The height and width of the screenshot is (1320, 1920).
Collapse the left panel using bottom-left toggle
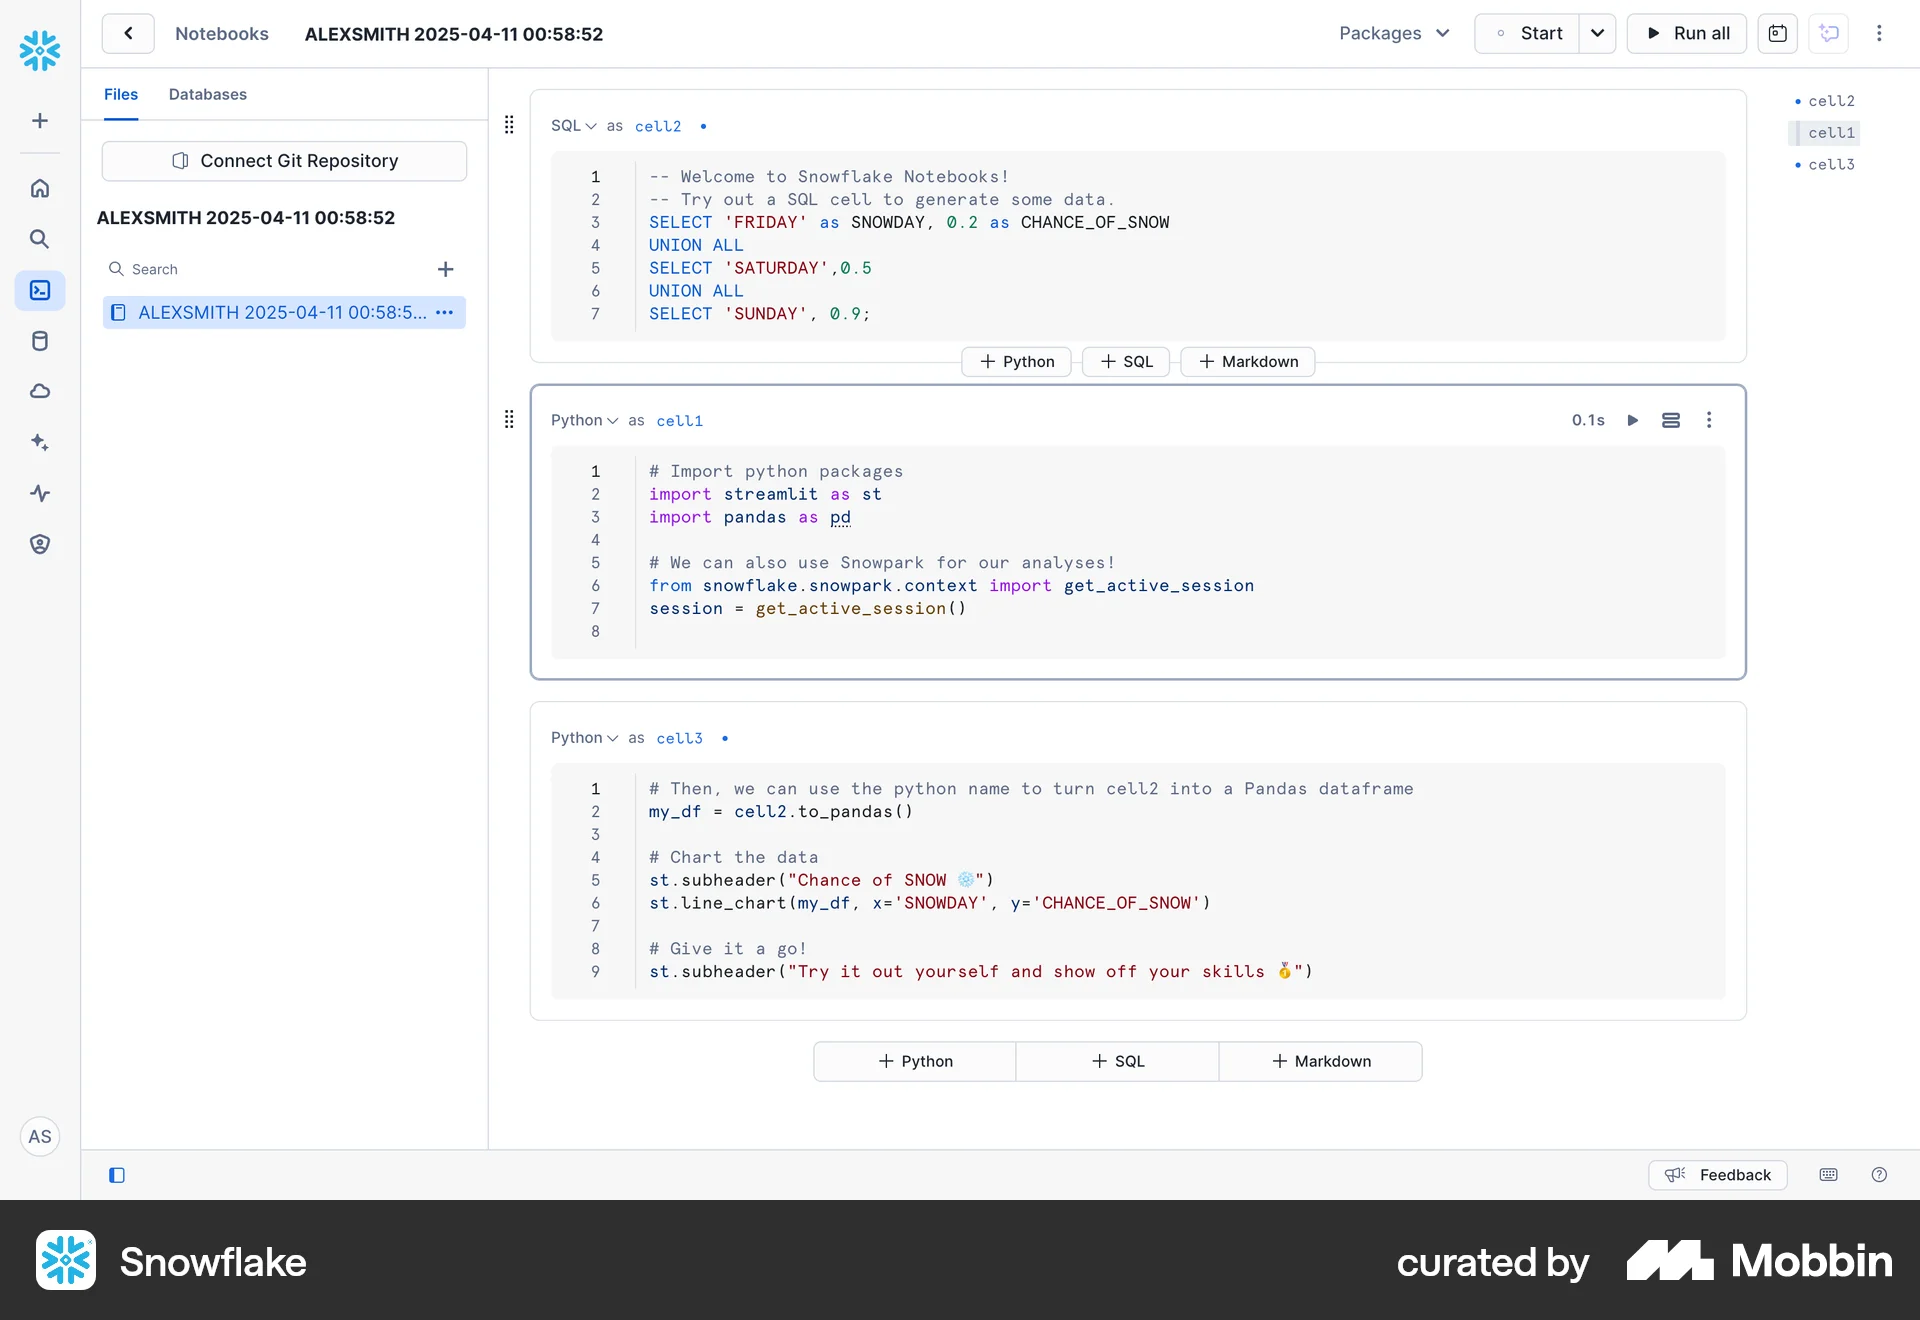[x=116, y=1175]
